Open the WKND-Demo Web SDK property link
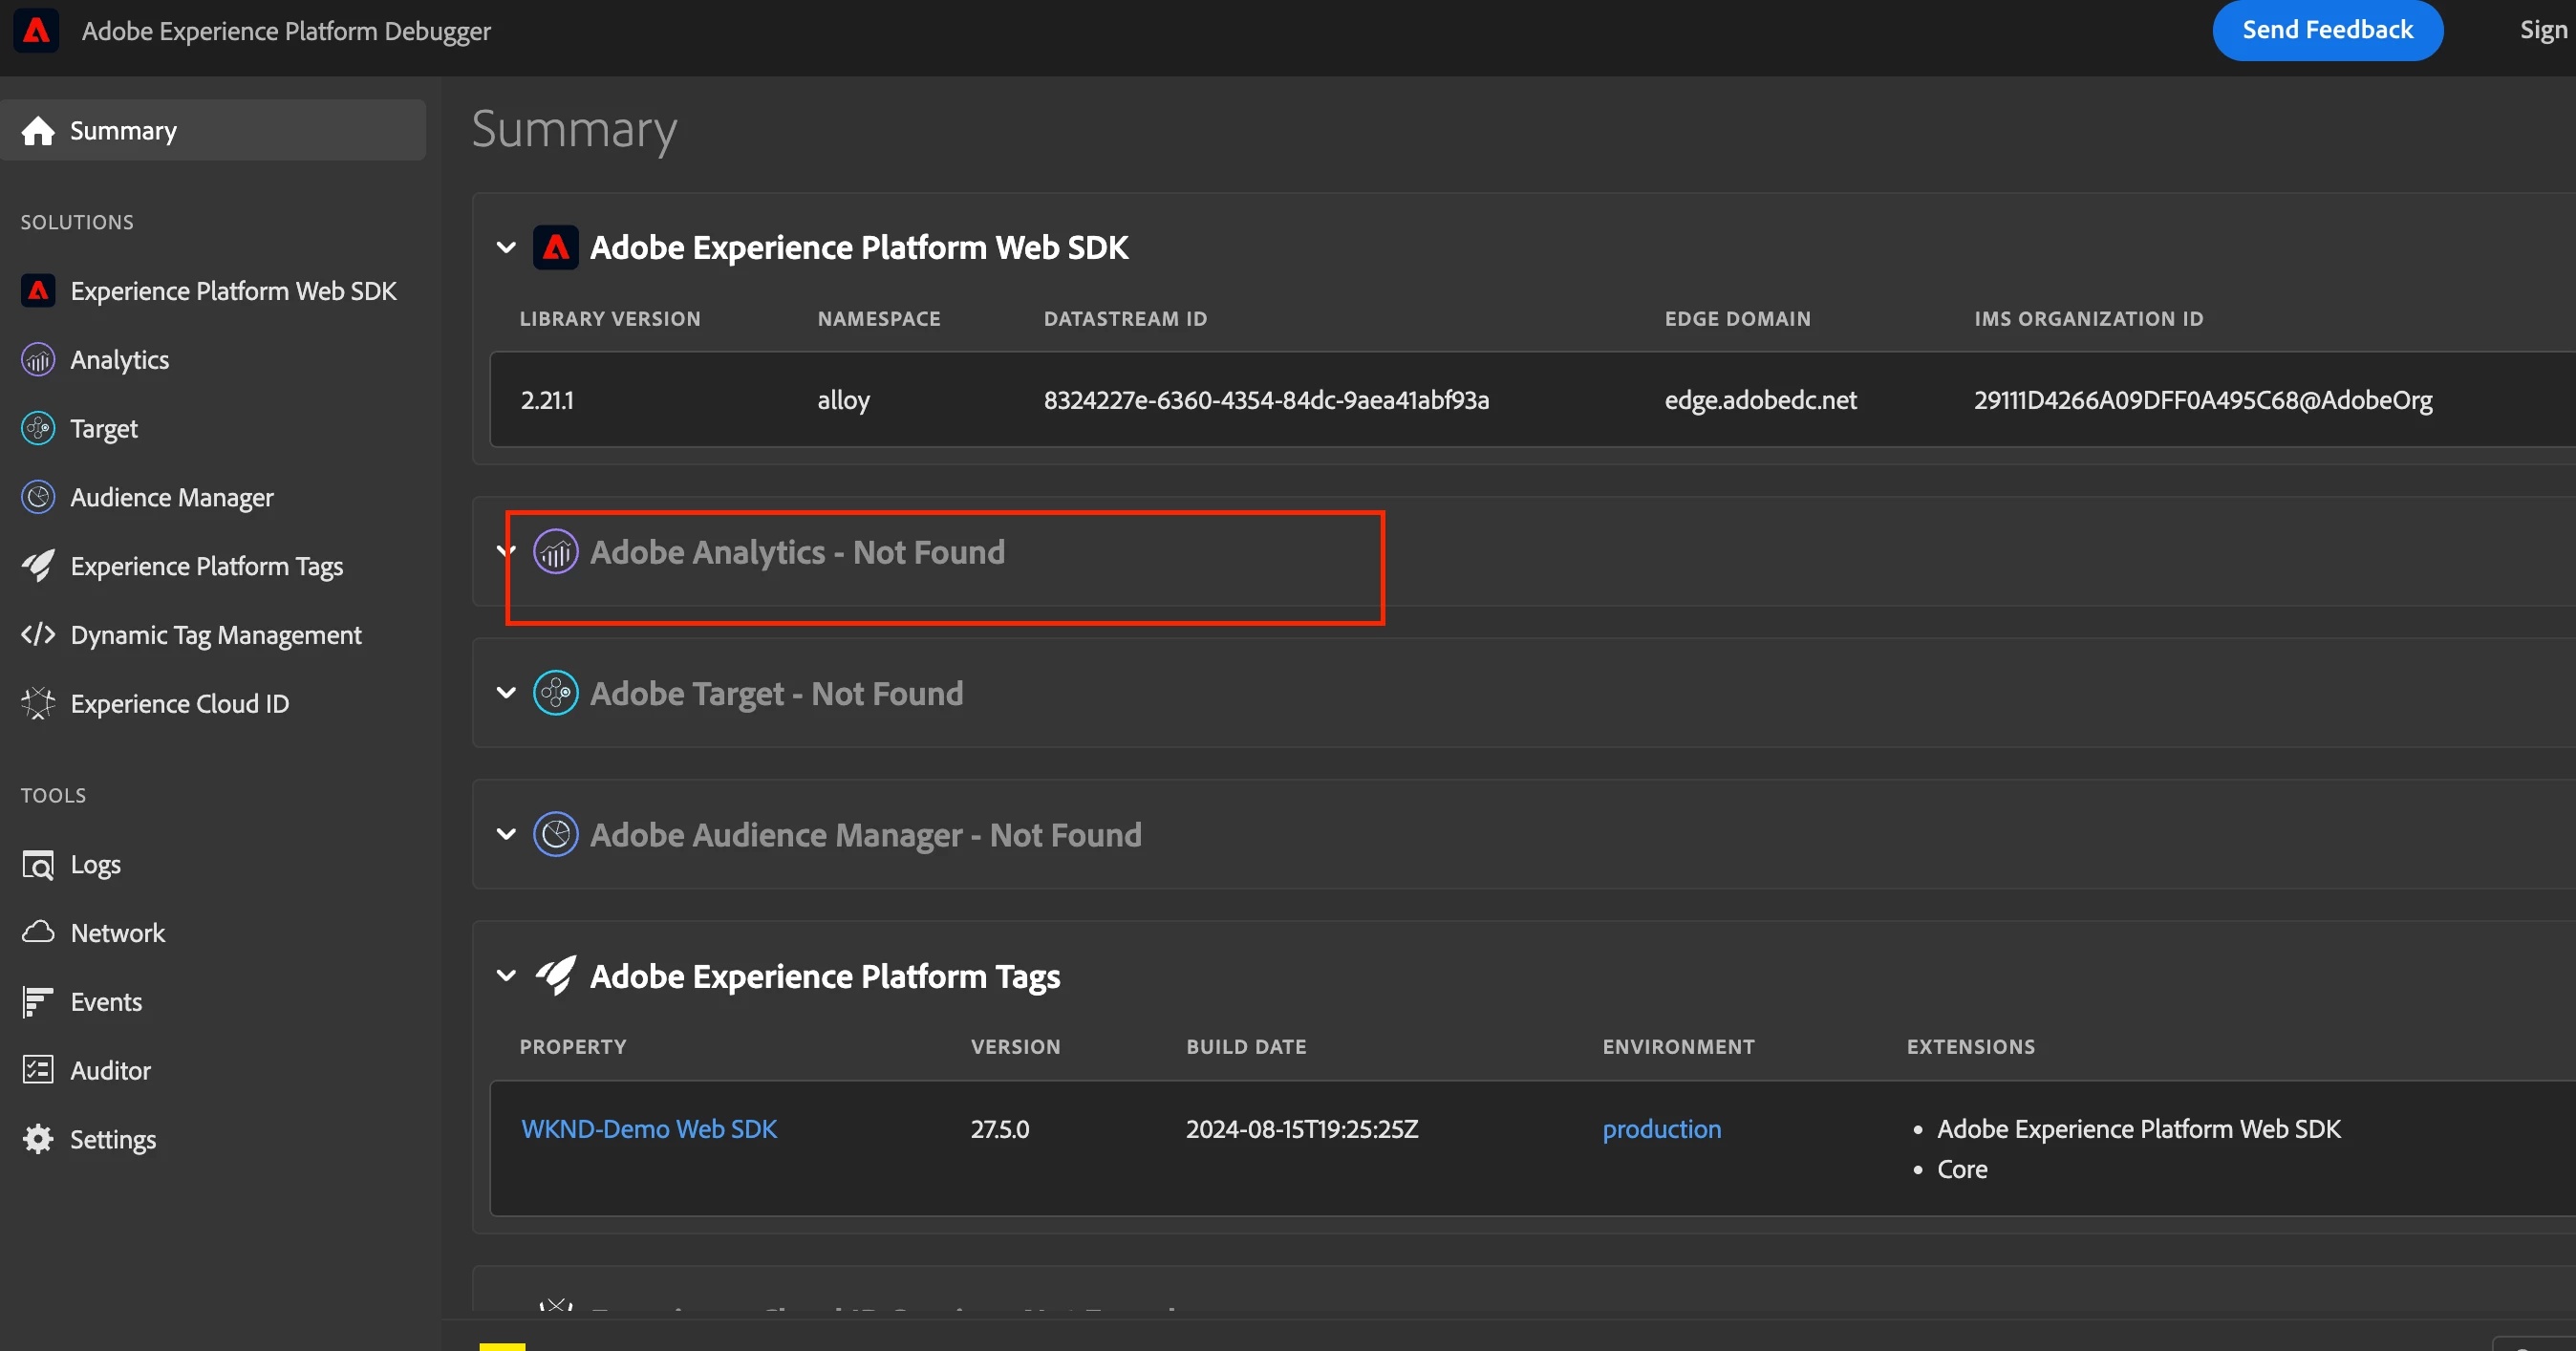The image size is (2576, 1351). (x=648, y=1129)
